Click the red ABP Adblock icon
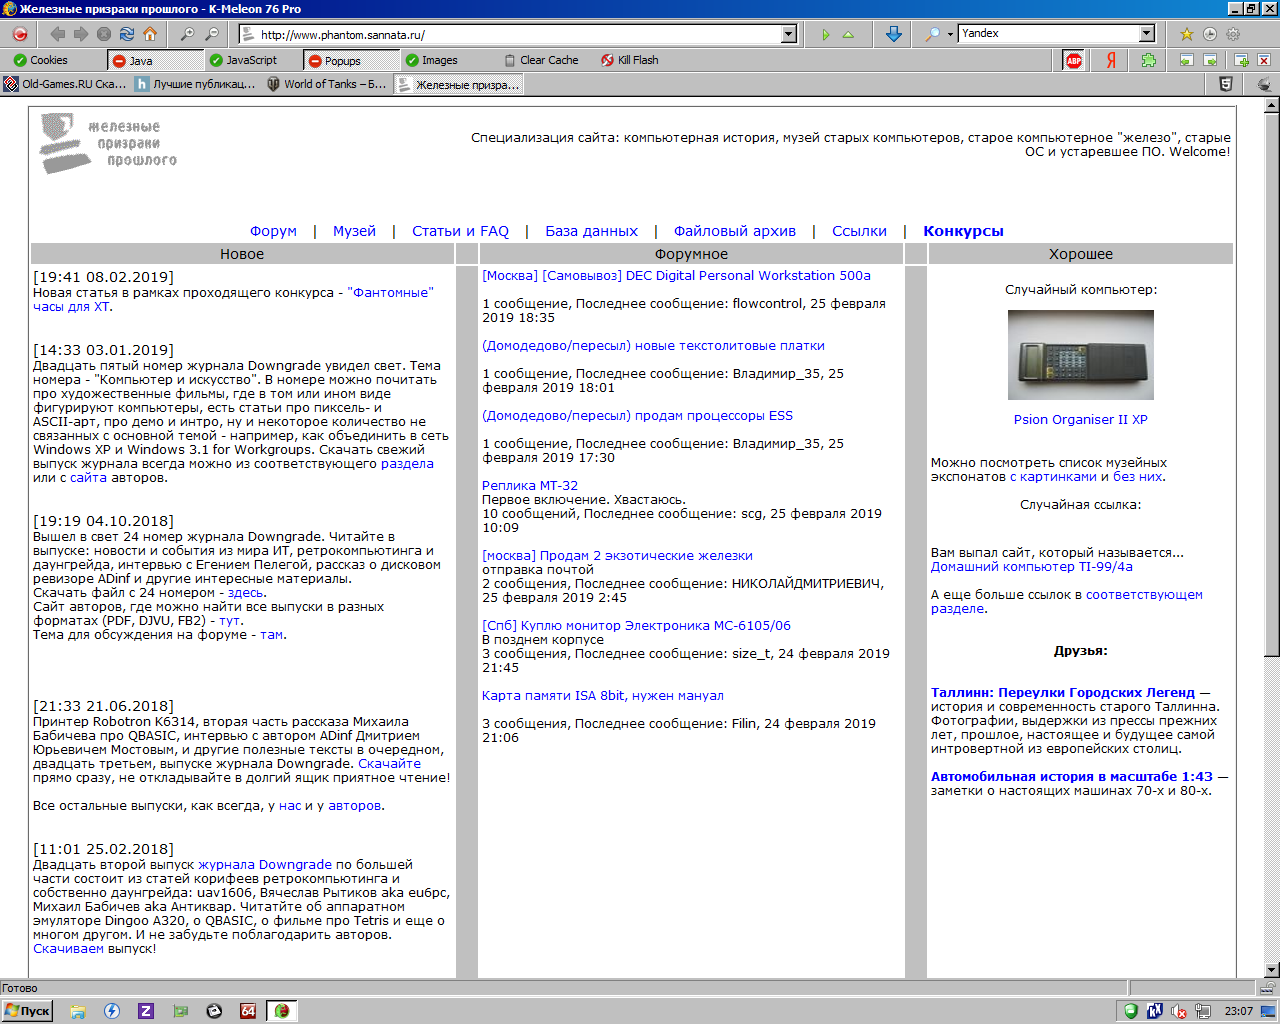This screenshot has height=1024, width=1280. [x=1074, y=60]
